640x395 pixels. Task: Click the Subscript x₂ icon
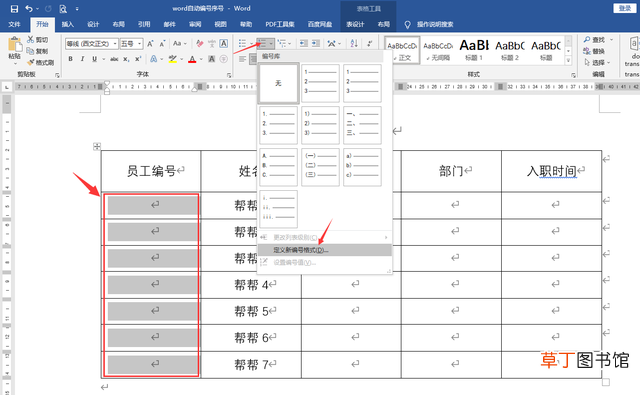coord(126,59)
